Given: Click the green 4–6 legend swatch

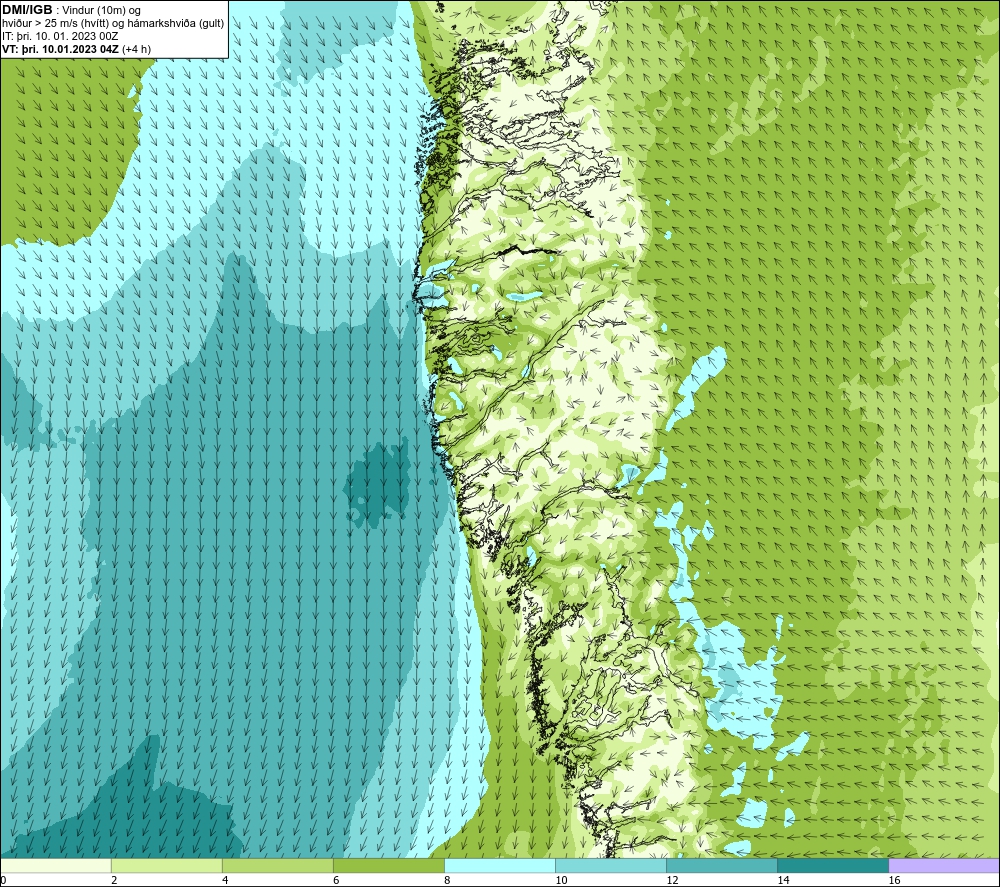Looking at the screenshot, I should 277,865.
